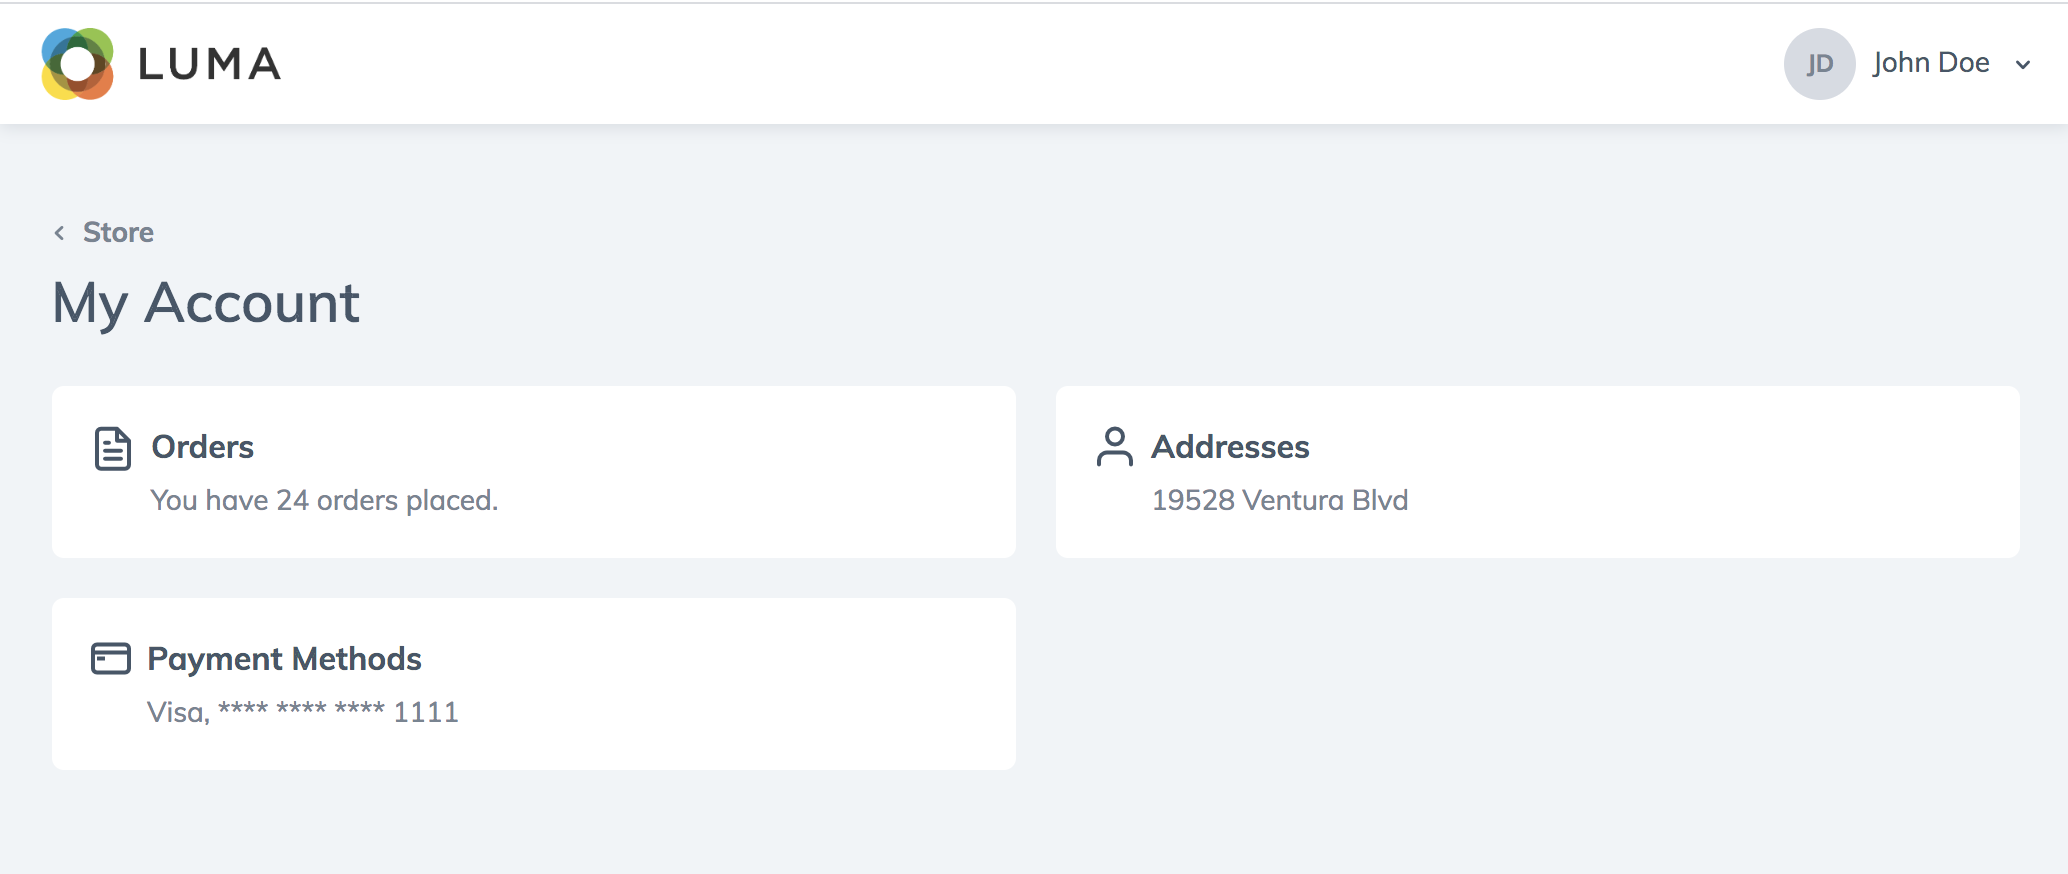Click the Luma colorful circle logo
This screenshot has height=874, width=2068.
[x=77, y=64]
